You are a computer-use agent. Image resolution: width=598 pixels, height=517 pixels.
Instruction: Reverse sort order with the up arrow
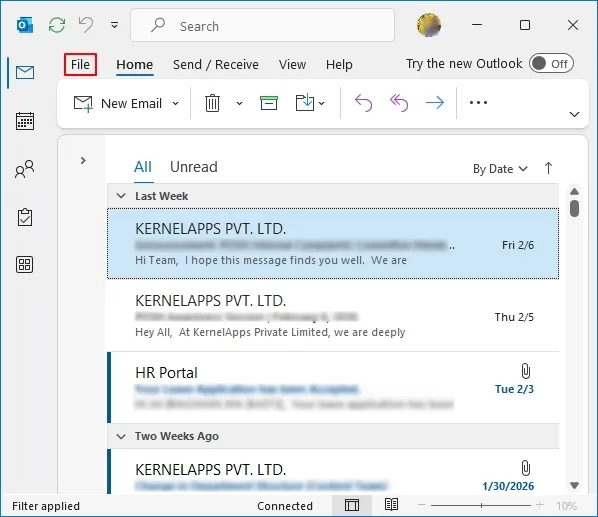[548, 168]
